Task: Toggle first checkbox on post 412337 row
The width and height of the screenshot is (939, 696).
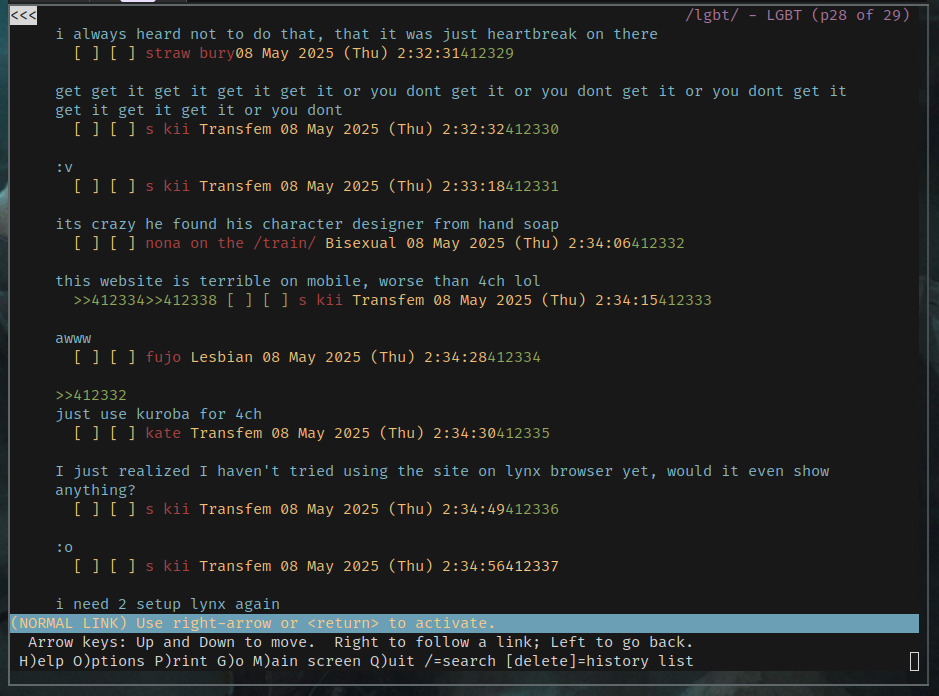Action: [87, 566]
